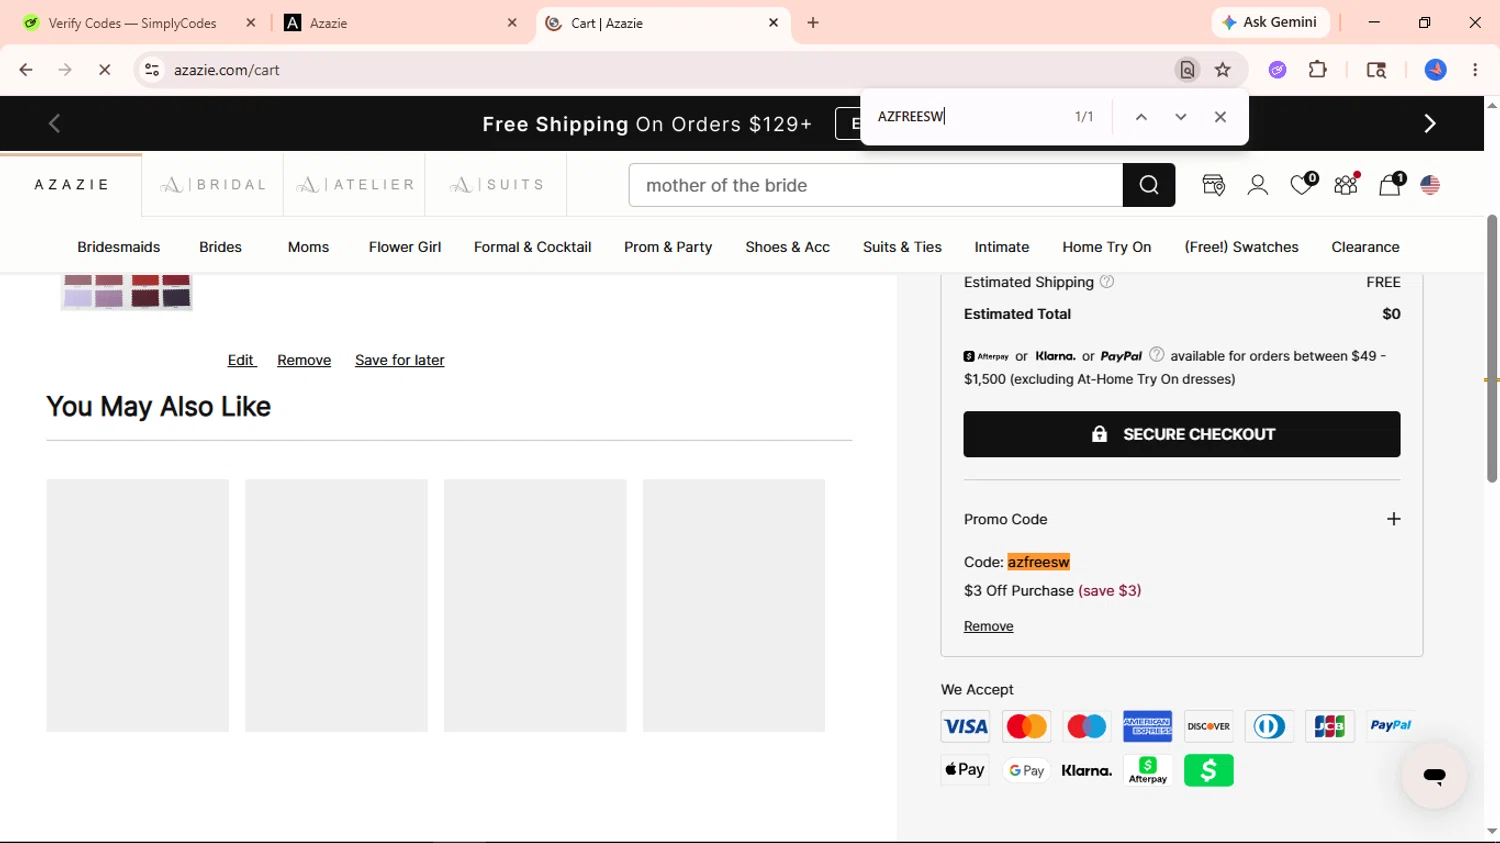Click the store locator icon
The height and width of the screenshot is (843, 1500).
point(1214,185)
